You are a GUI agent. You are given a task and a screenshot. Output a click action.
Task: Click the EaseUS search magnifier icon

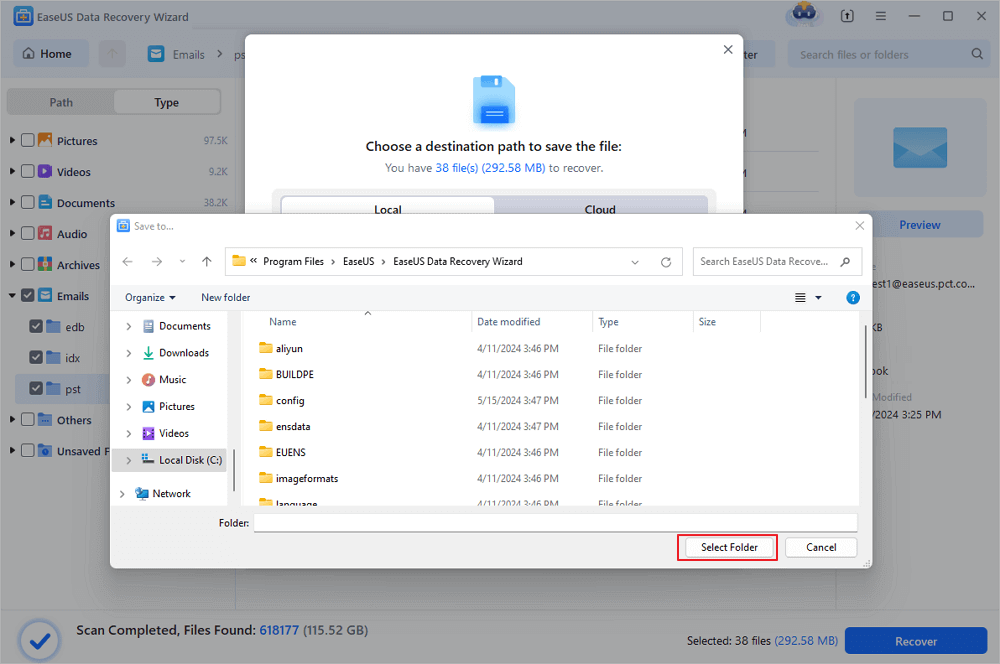point(976,54)
